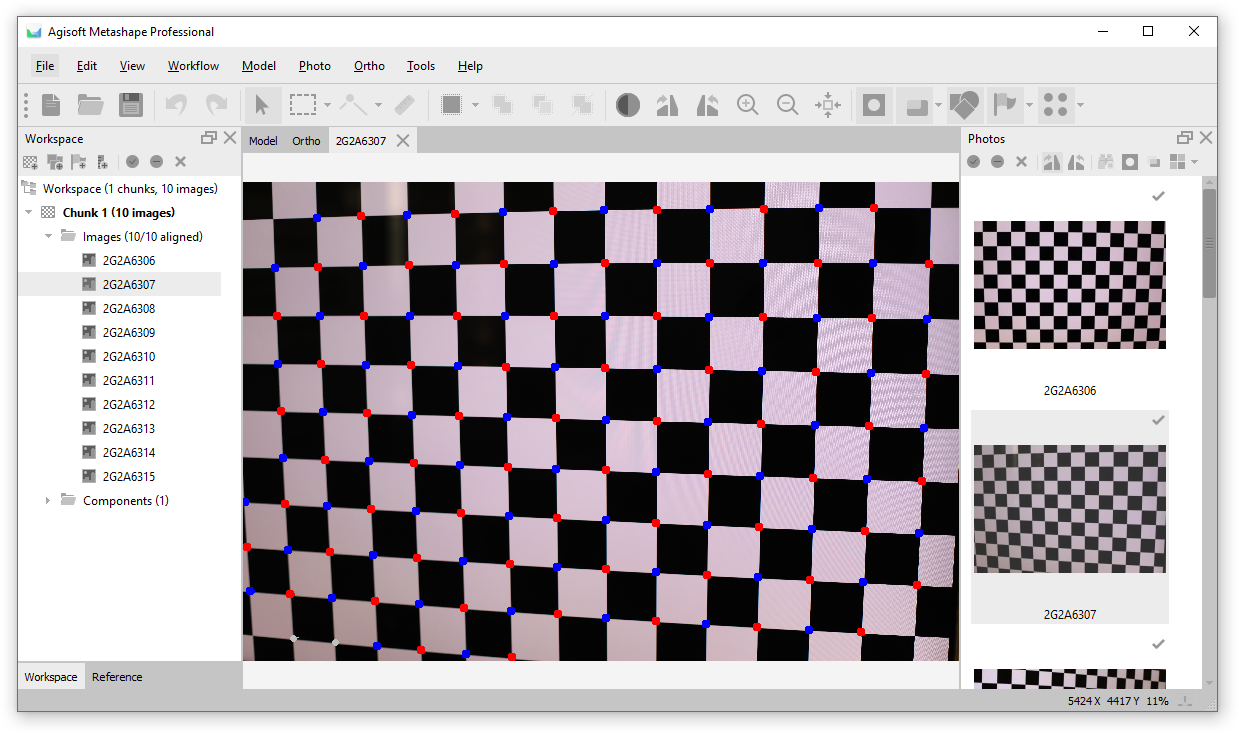Viewport: 1239px width, 734px height.
Task: Undo the last action
Action: pos(176,104)
